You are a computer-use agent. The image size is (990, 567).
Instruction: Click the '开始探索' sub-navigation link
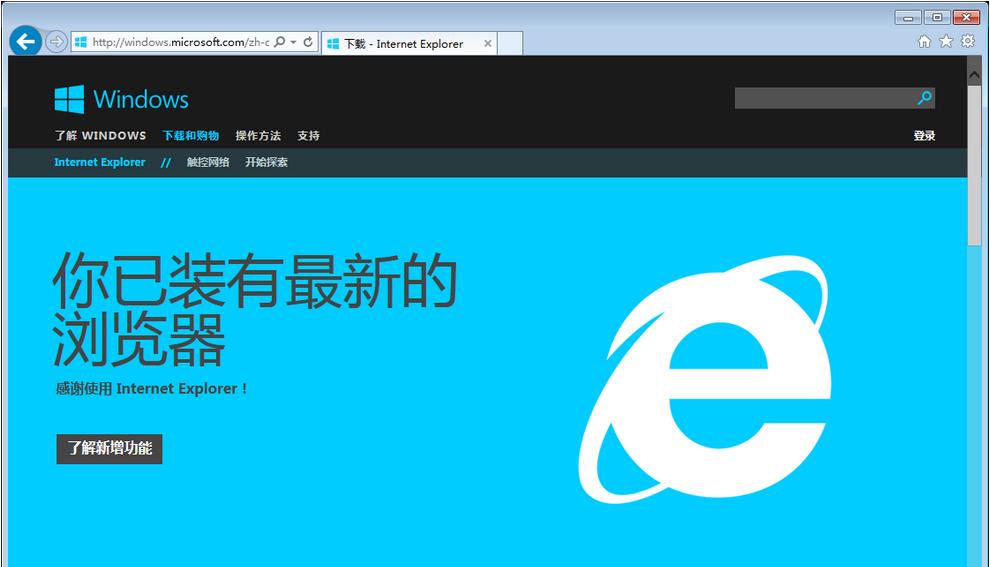tap(266, 162)
